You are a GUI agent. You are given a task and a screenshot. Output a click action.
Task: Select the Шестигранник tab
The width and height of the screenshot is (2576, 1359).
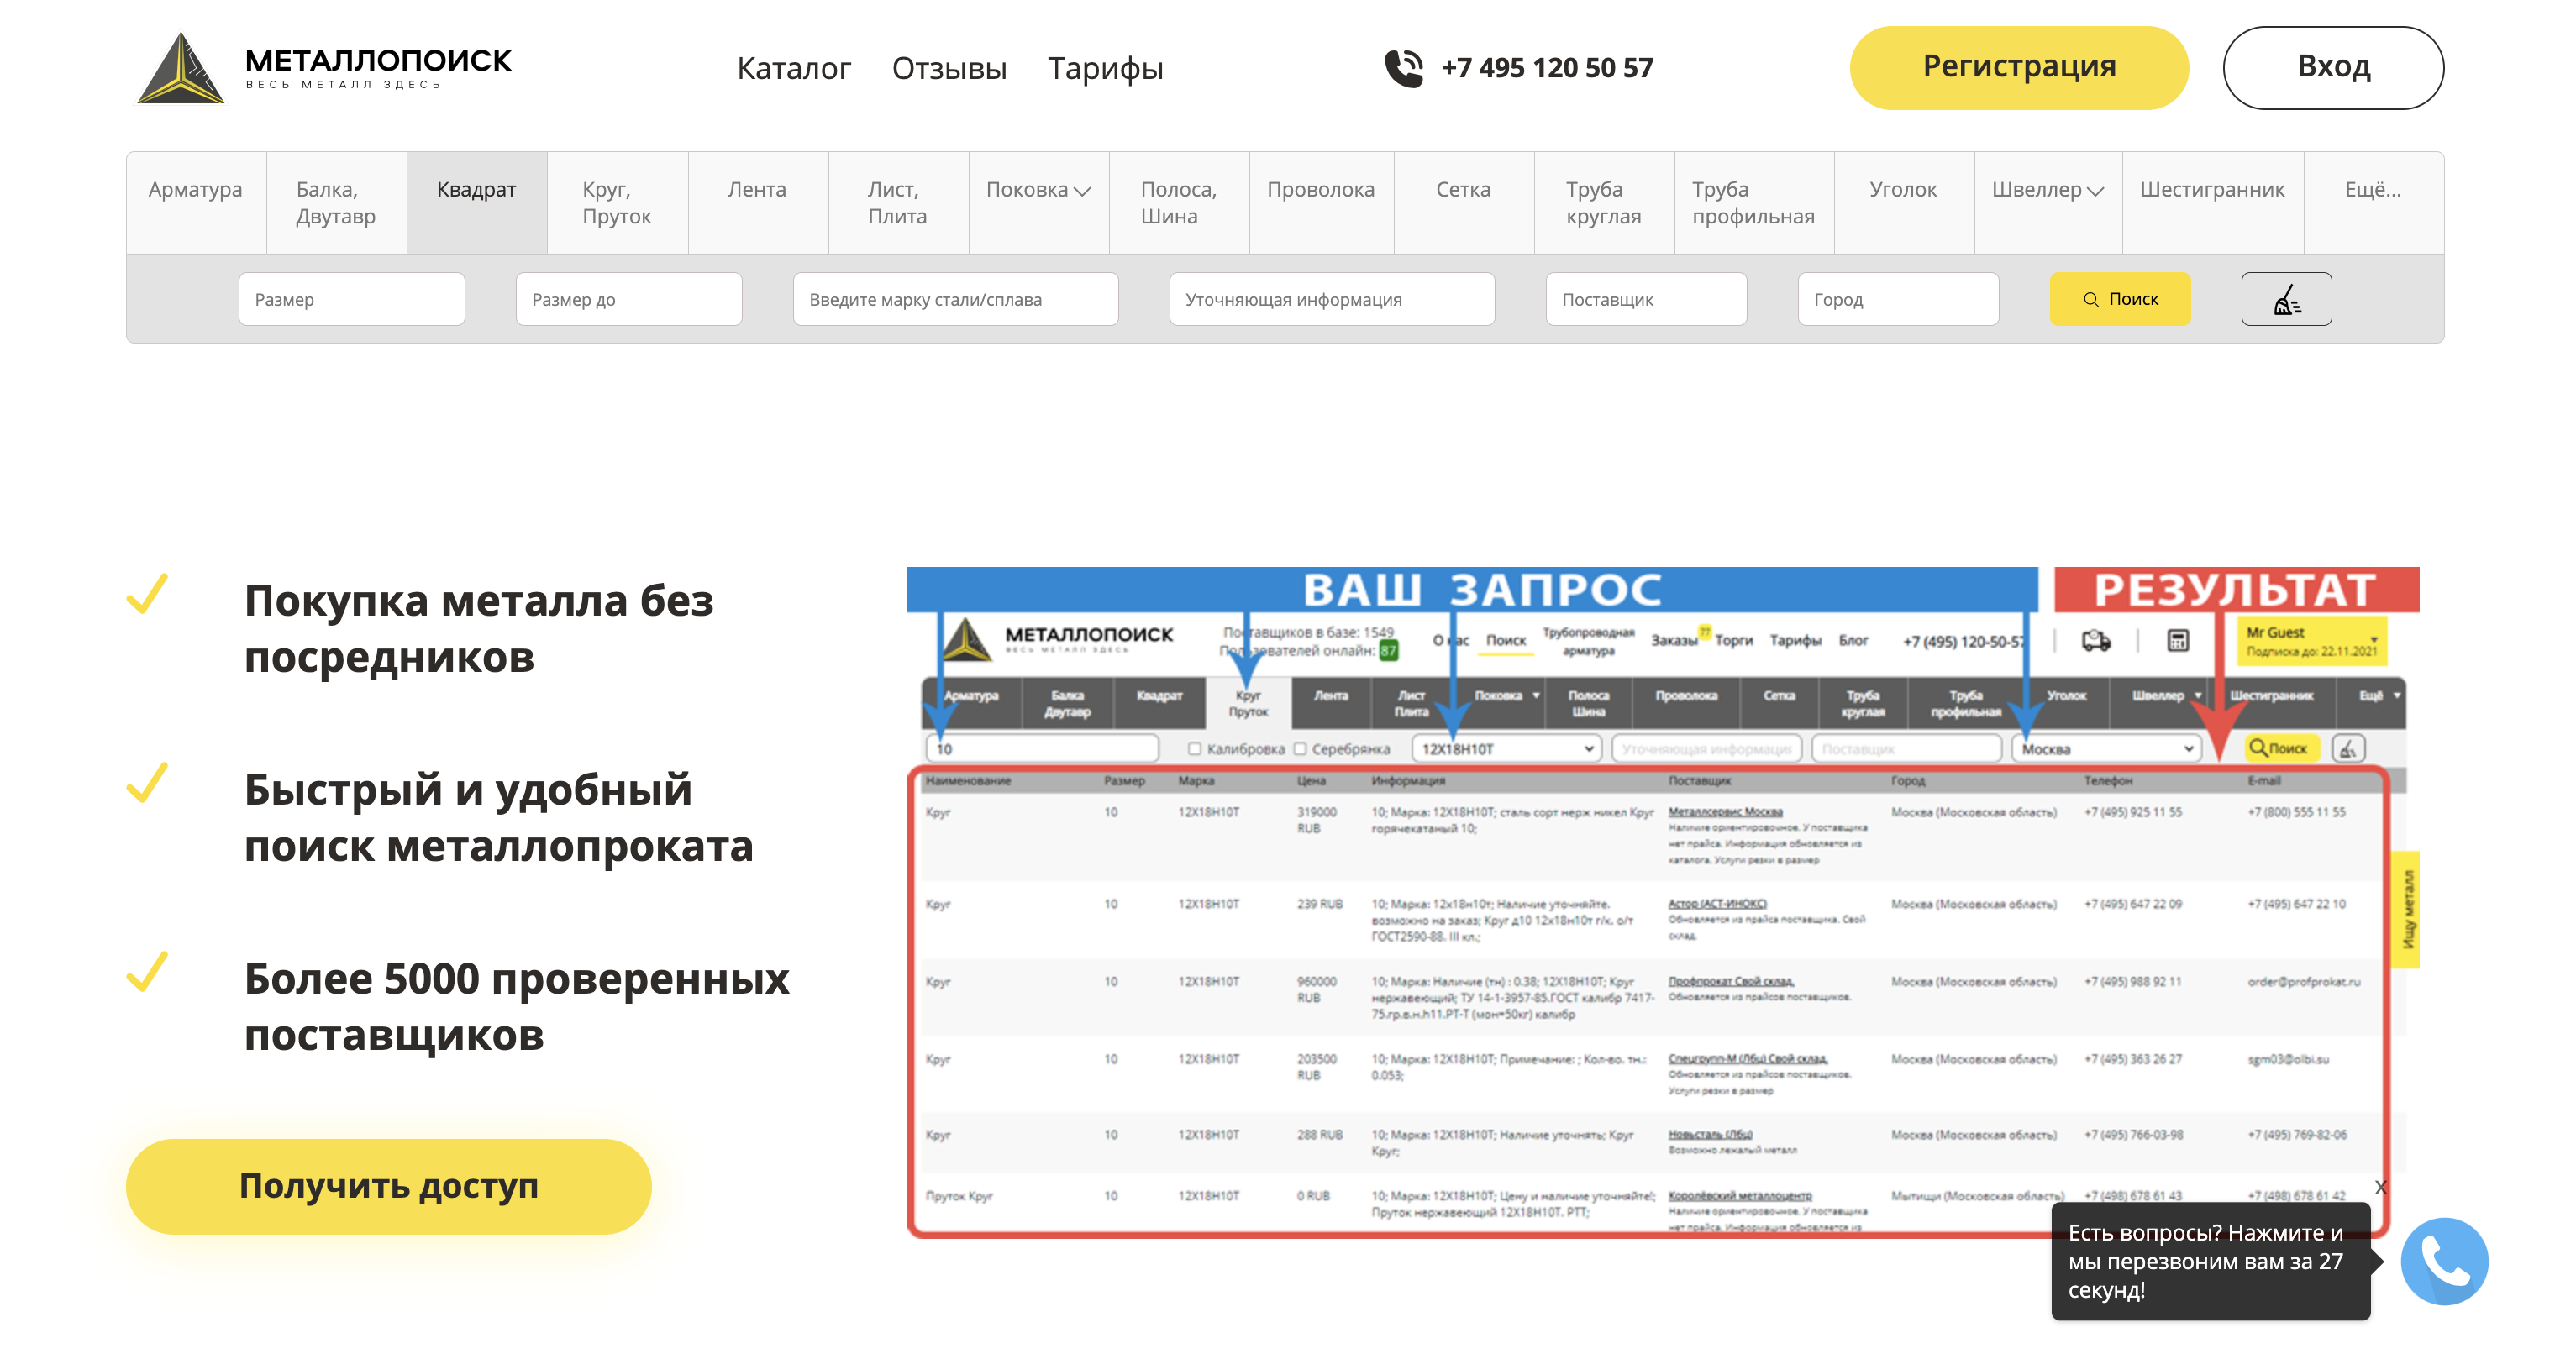[x=2213, y=203]
